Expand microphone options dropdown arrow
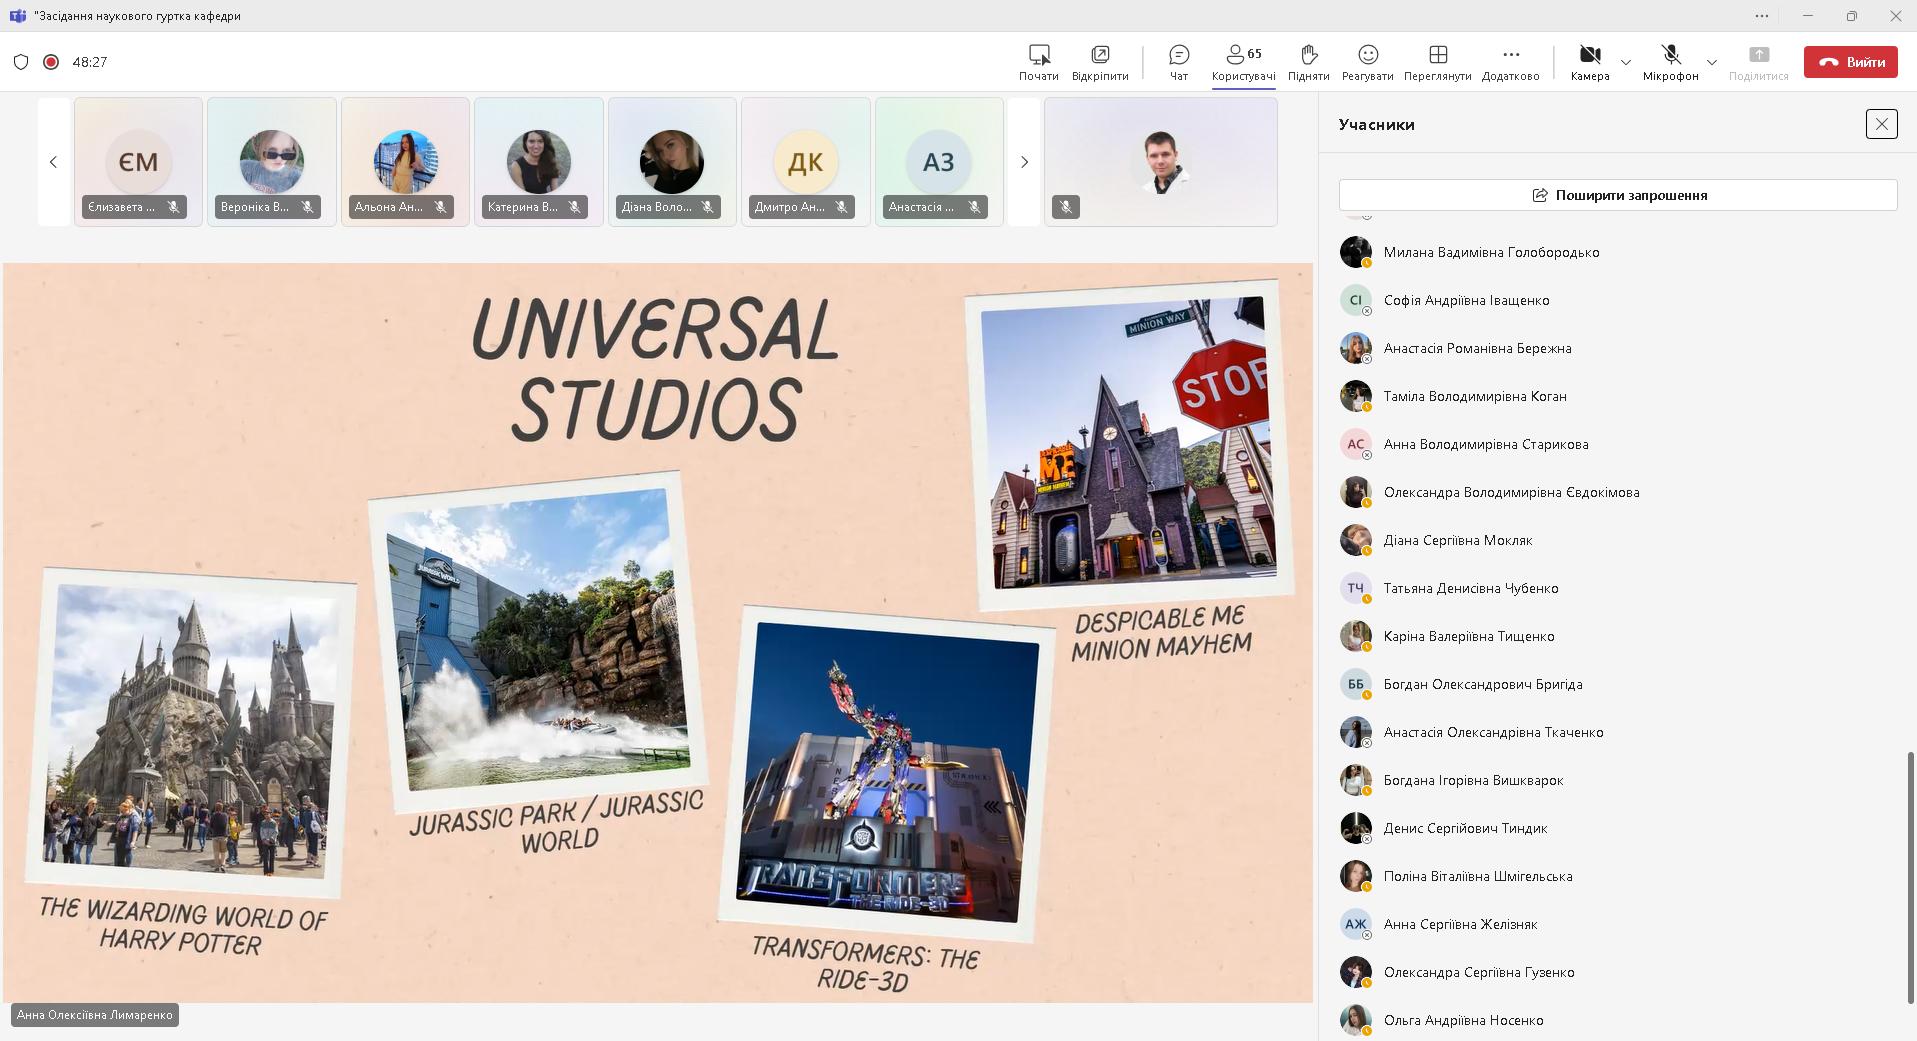The height and width of the screenshot is (1041, 1917). pyautogui.click(x=1711, y=62)
